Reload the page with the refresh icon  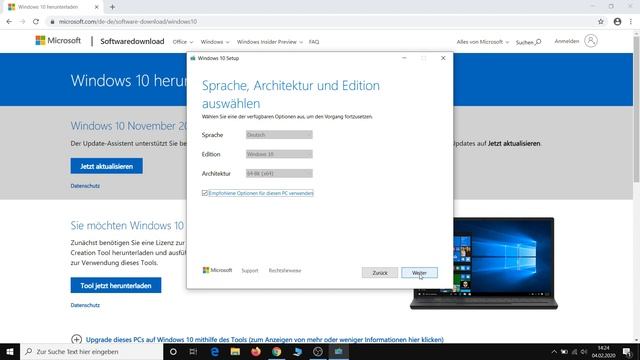(x=36, y=22)
